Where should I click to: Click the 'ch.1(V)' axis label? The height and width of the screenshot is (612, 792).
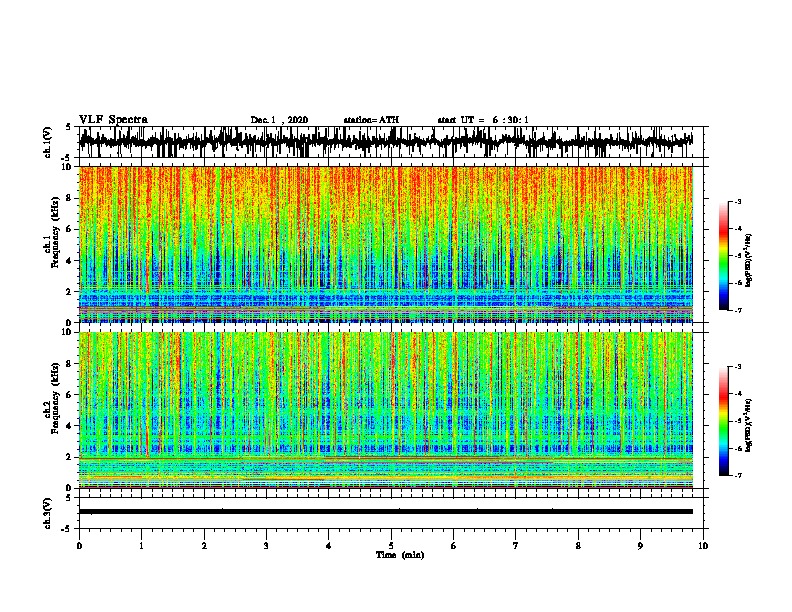tap(48, 142)
